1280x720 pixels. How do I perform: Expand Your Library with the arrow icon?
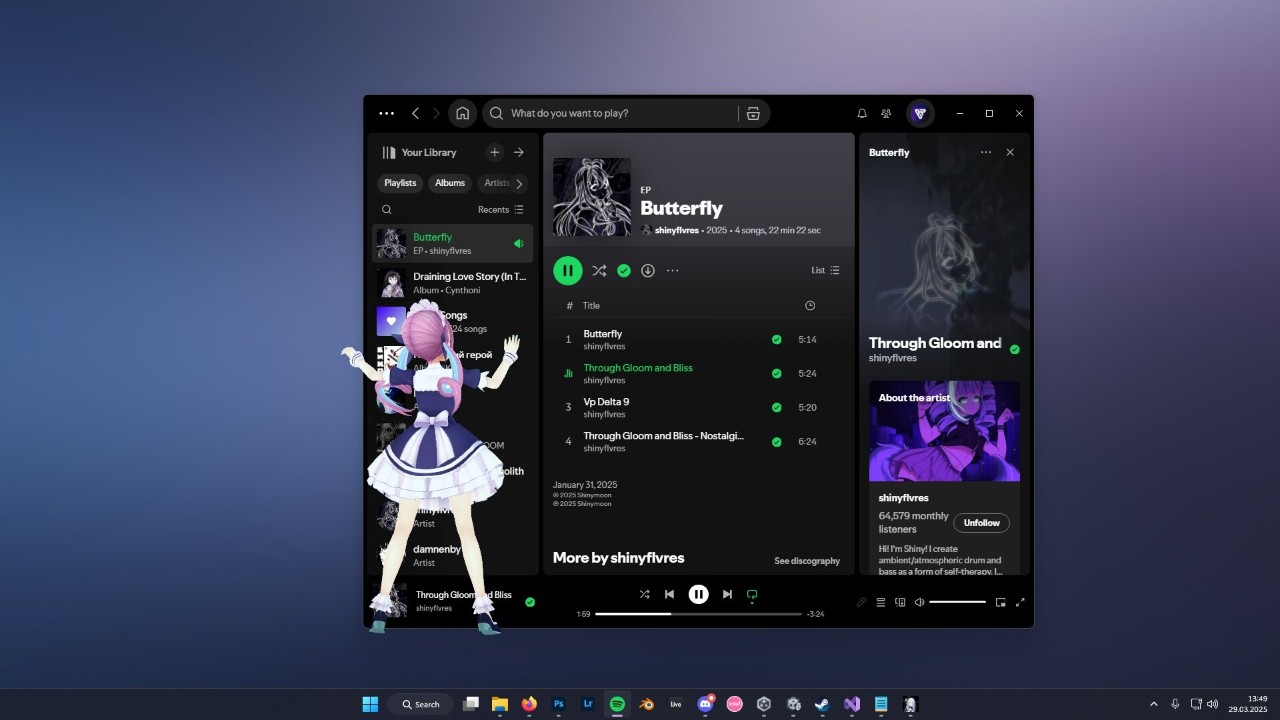coord(519,152)
